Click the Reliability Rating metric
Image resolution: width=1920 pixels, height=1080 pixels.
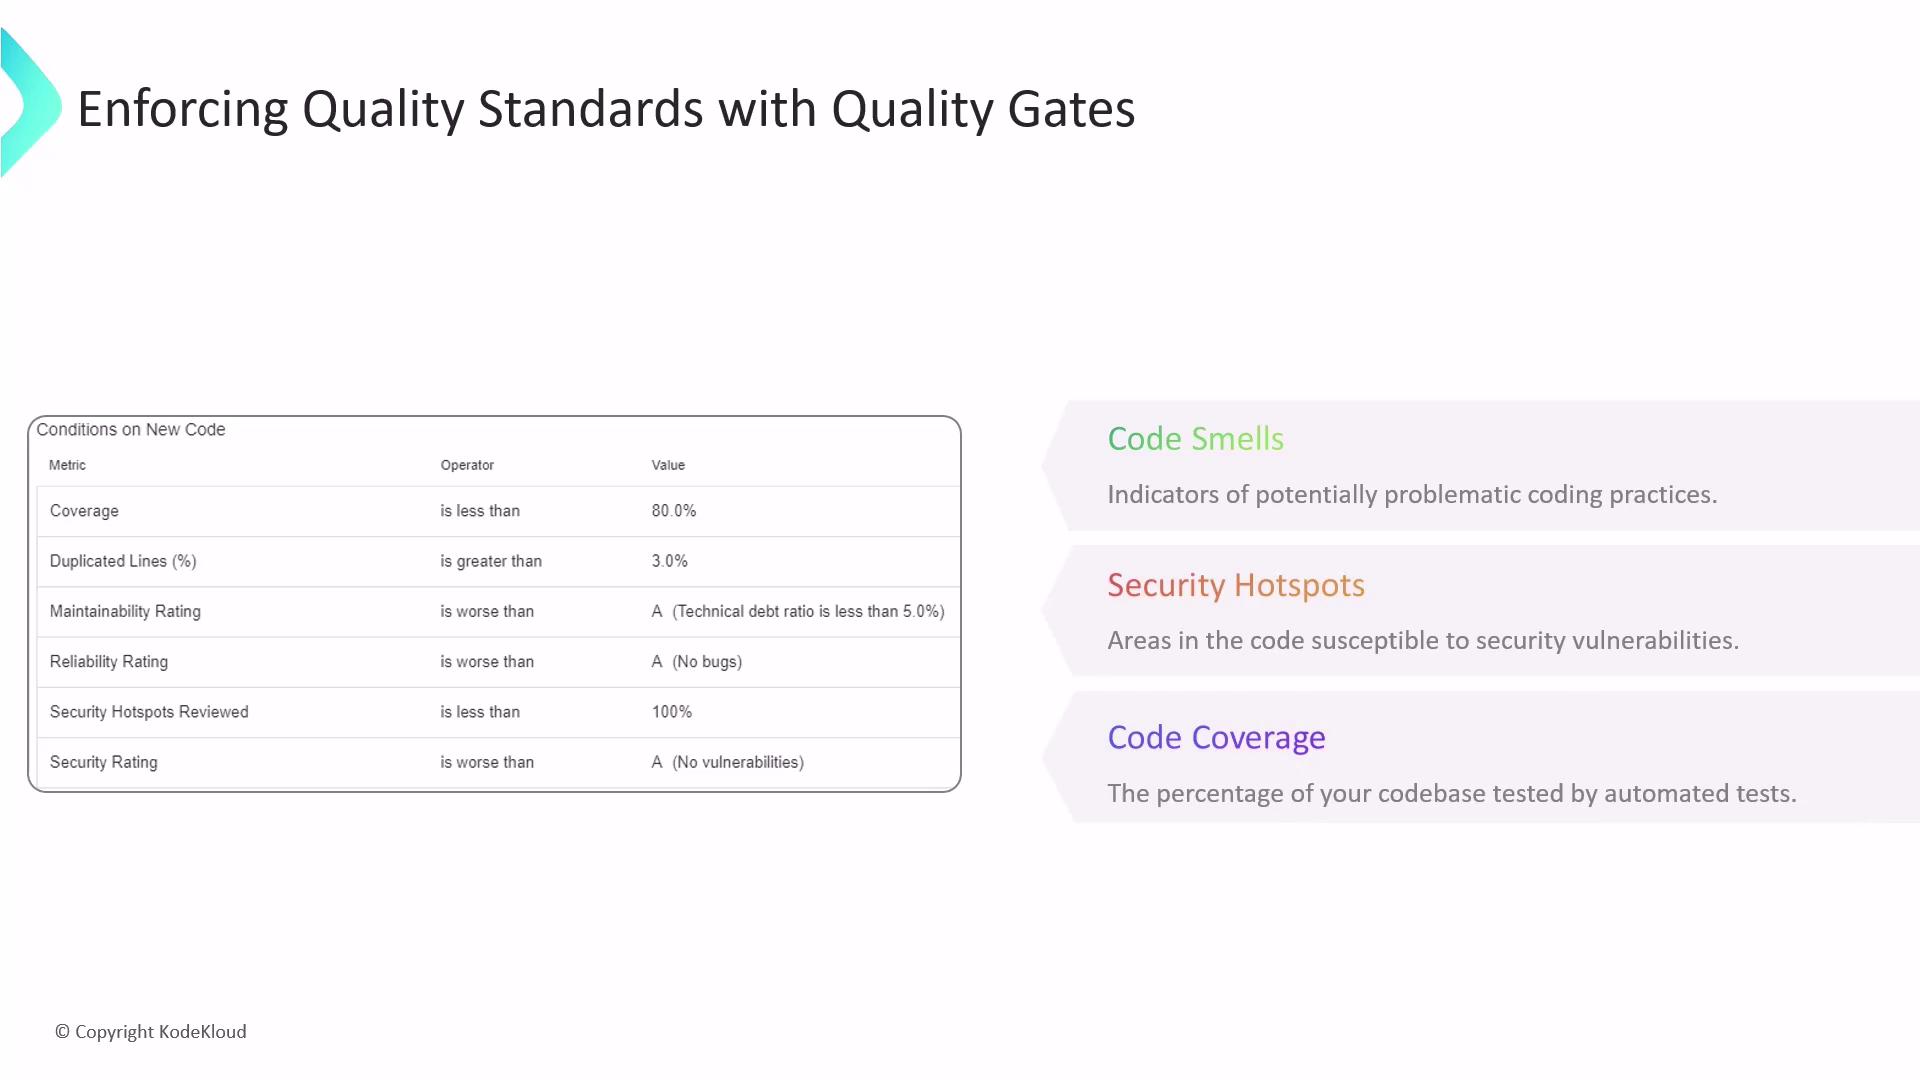pos(109,662)
